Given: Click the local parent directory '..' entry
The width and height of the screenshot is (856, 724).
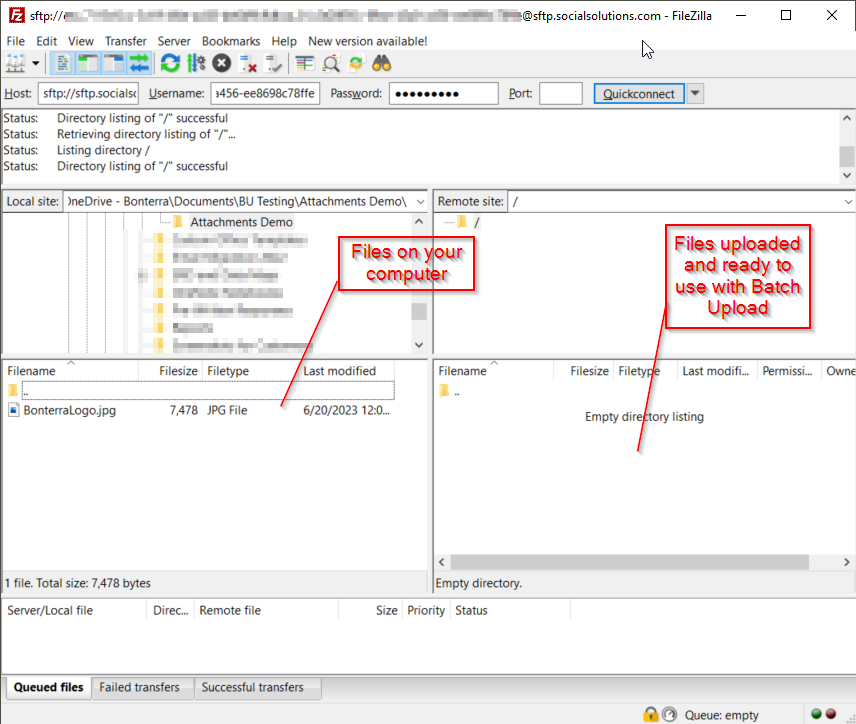Looking at the screenshot, I should coord(207,390).
